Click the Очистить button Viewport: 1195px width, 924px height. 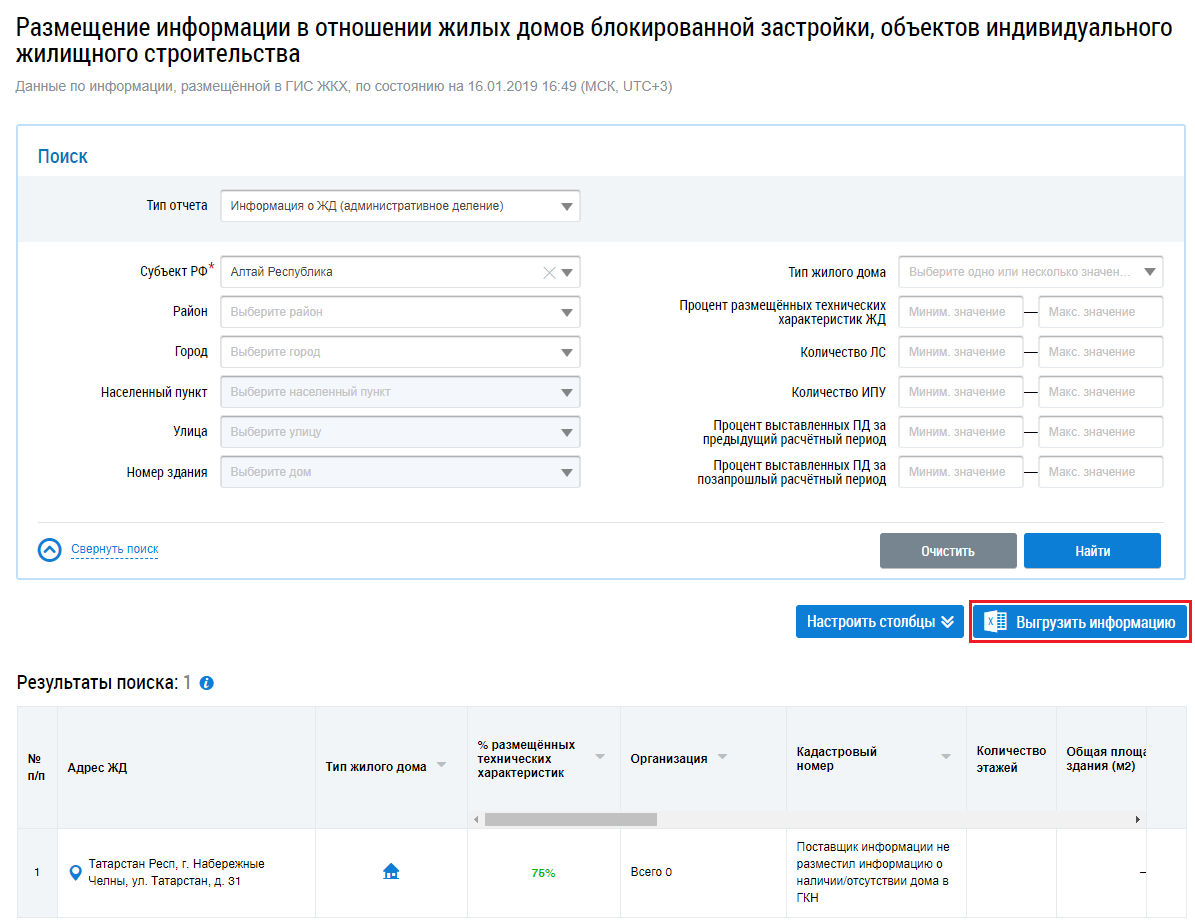click(x=947, y=551)
